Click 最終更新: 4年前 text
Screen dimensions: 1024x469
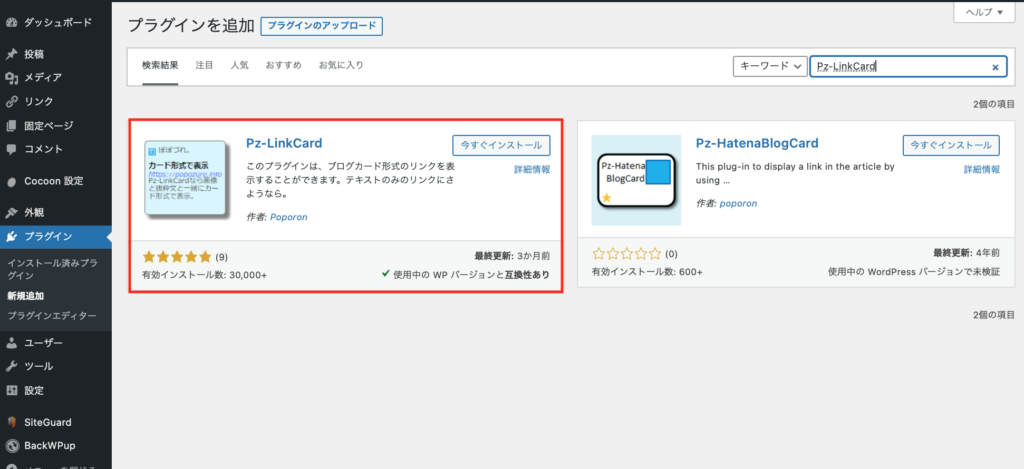click(967, 253)
